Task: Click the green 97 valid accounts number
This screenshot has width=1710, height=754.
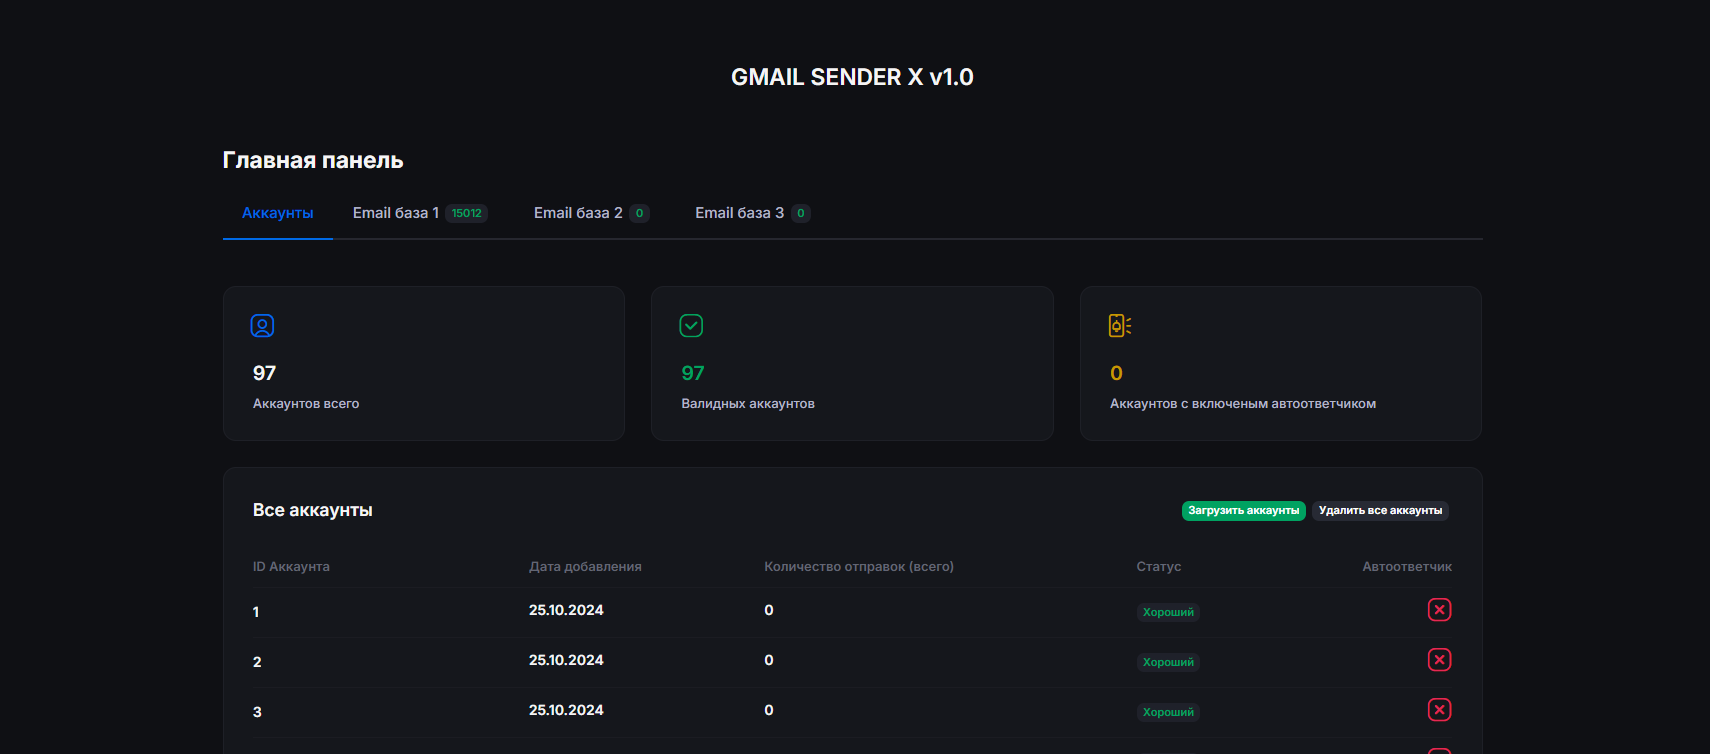Action: pos(693,373)
